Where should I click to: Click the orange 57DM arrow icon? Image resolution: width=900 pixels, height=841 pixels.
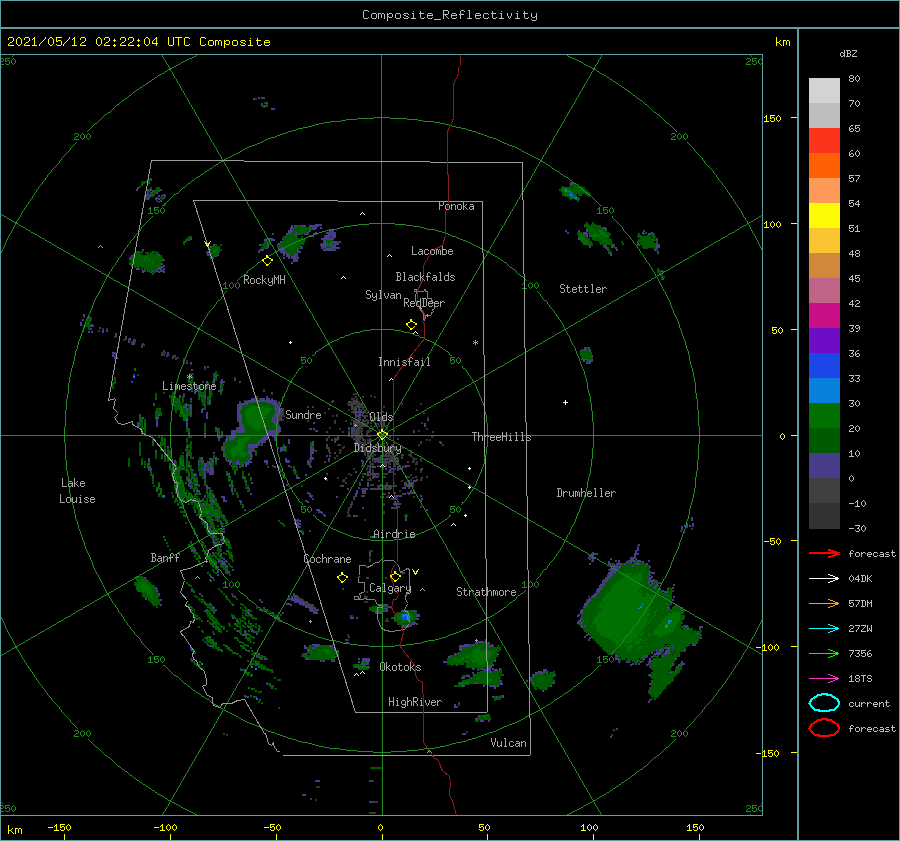point(824,603)
